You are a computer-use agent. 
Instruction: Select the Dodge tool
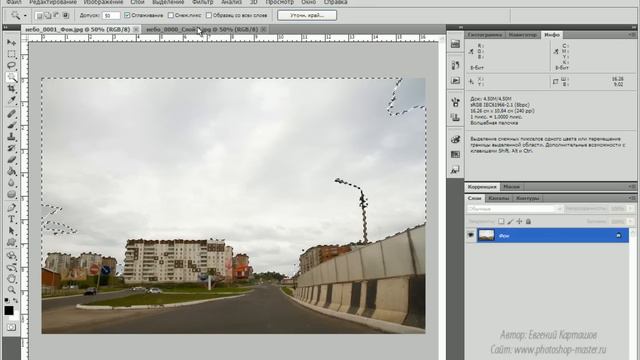pos(11,194)
